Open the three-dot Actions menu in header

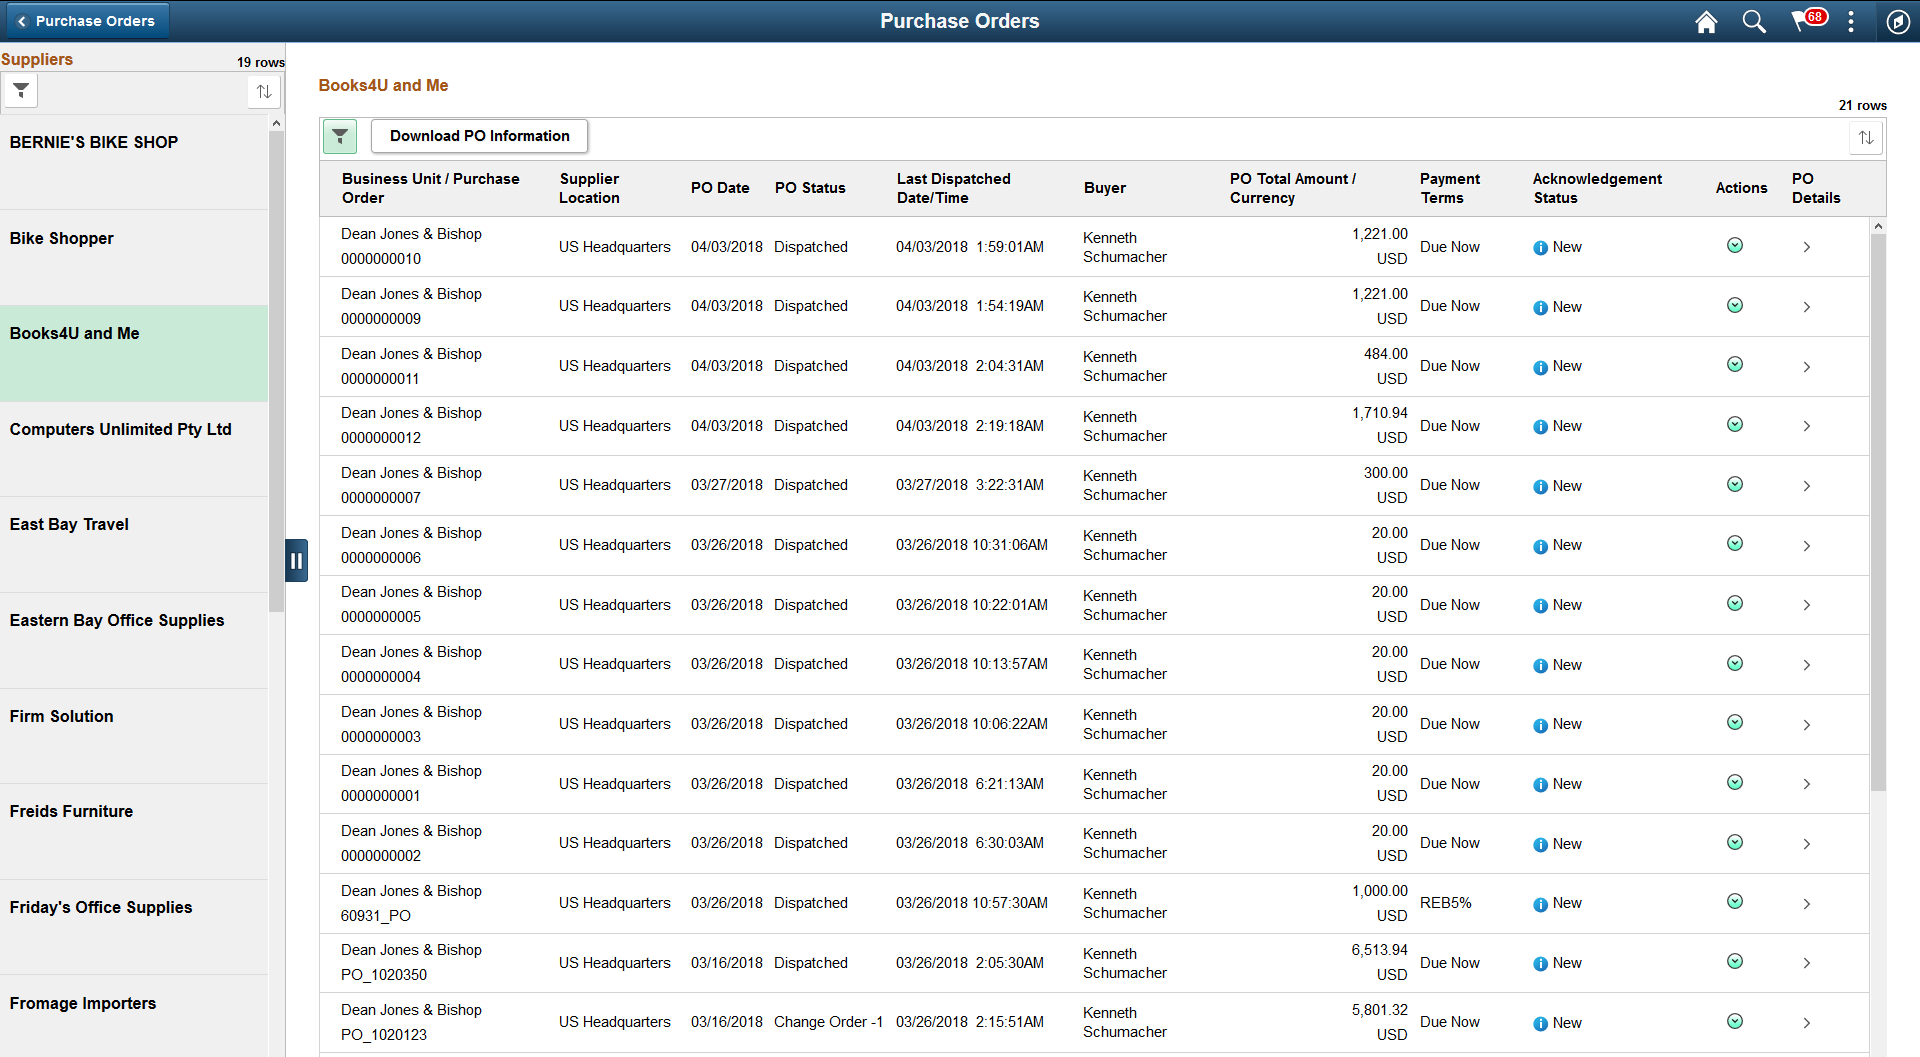[1851, 21]
